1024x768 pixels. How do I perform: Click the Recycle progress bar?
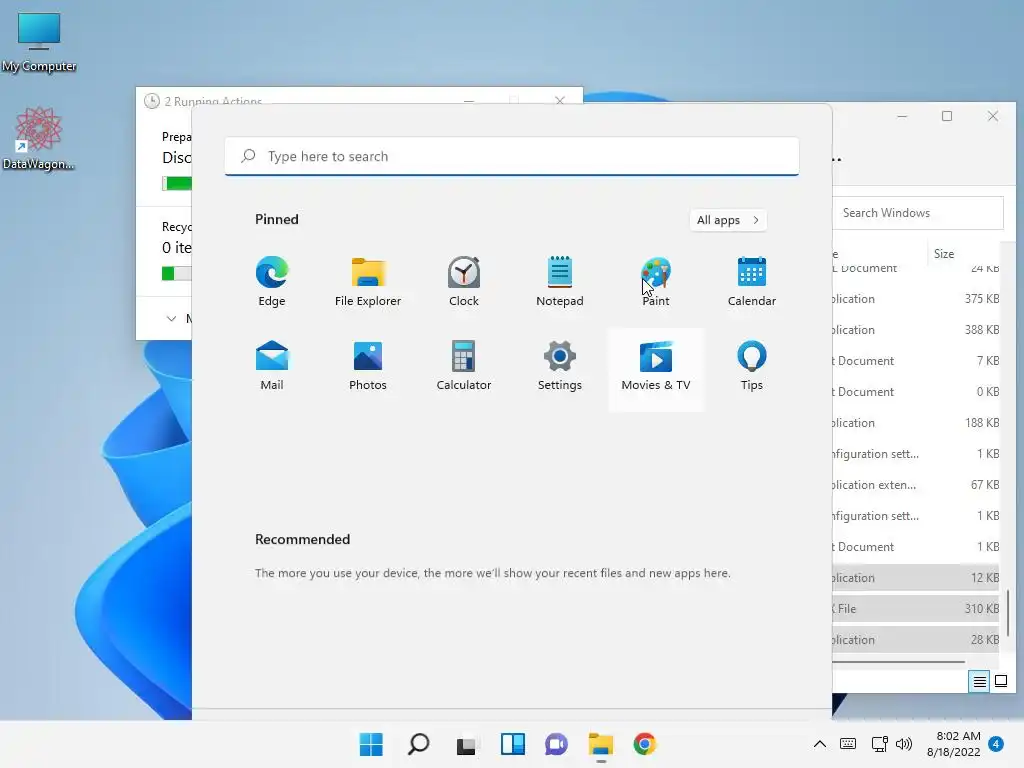[x=177, y=274]
